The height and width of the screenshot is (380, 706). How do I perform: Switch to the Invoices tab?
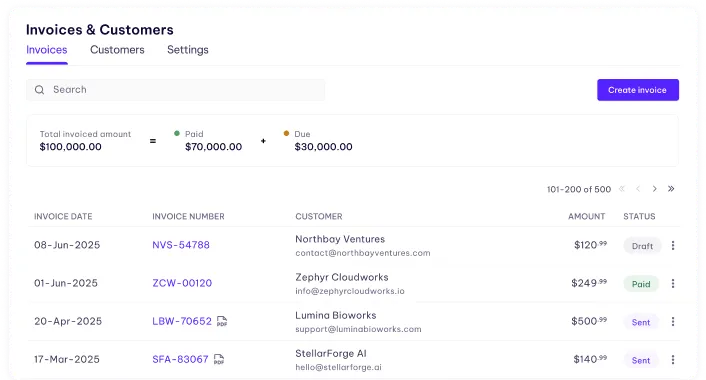tap(47, 50)
